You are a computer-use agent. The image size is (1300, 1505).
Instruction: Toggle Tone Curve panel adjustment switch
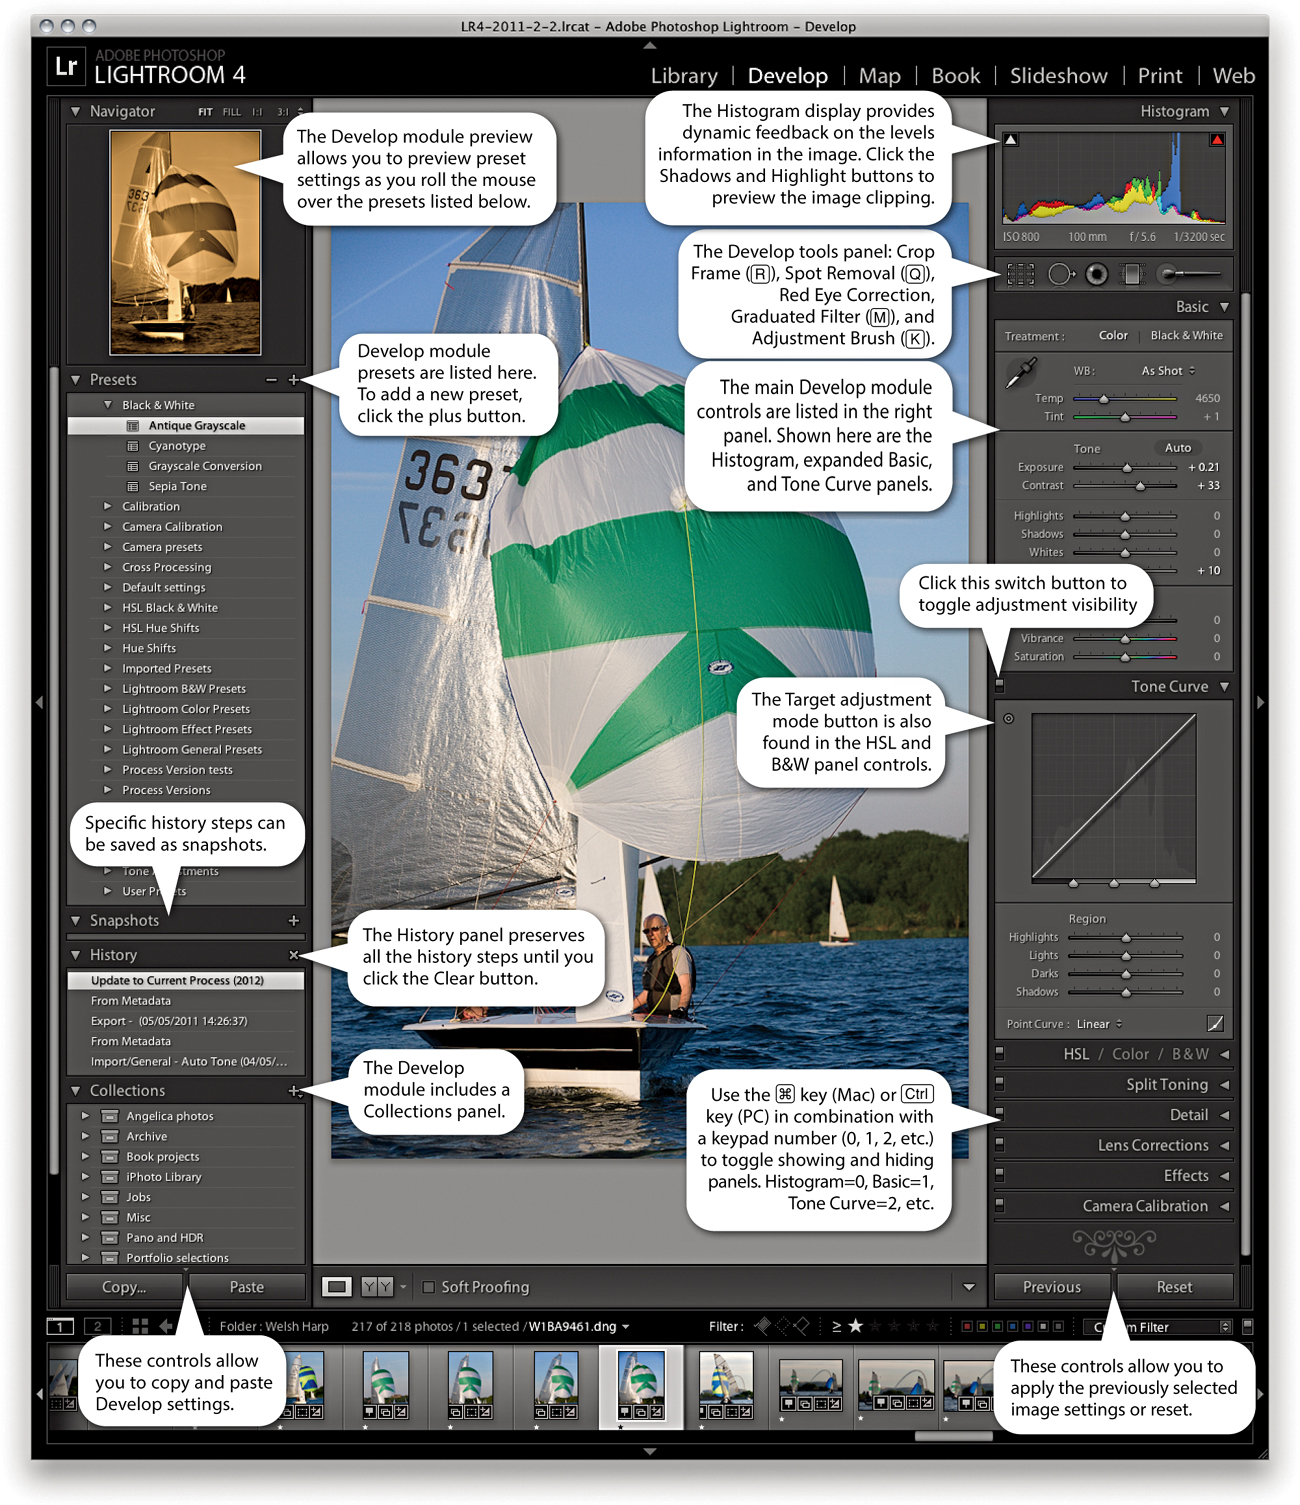[999, 686]
